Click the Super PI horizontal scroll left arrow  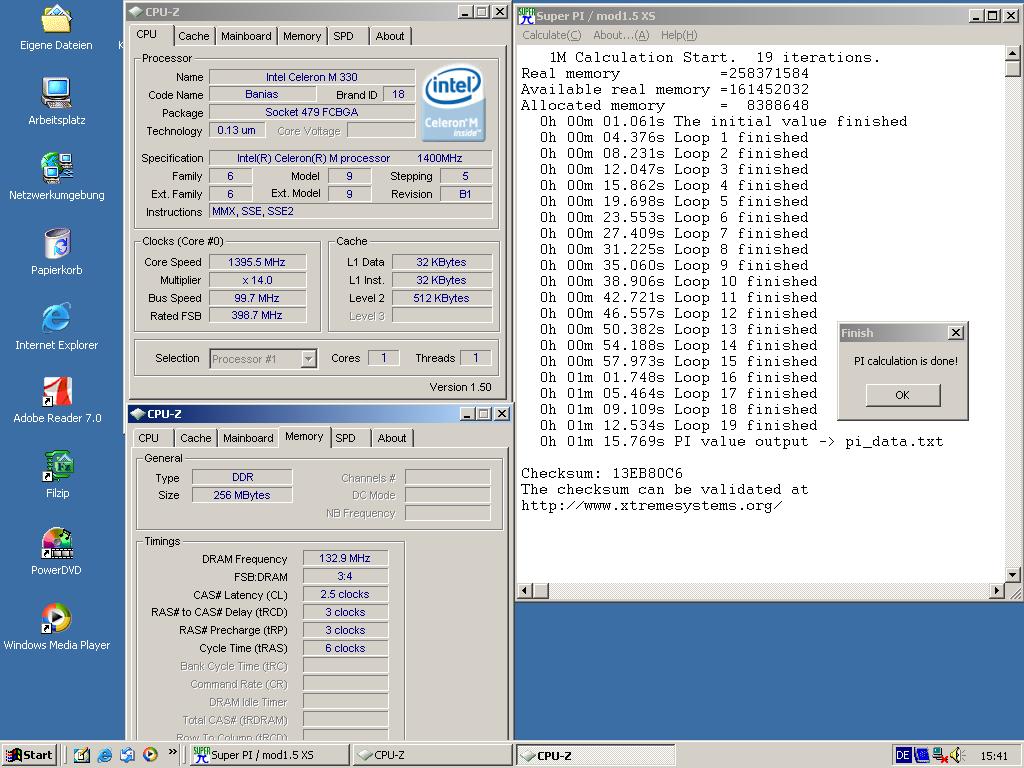coord(524,591)
